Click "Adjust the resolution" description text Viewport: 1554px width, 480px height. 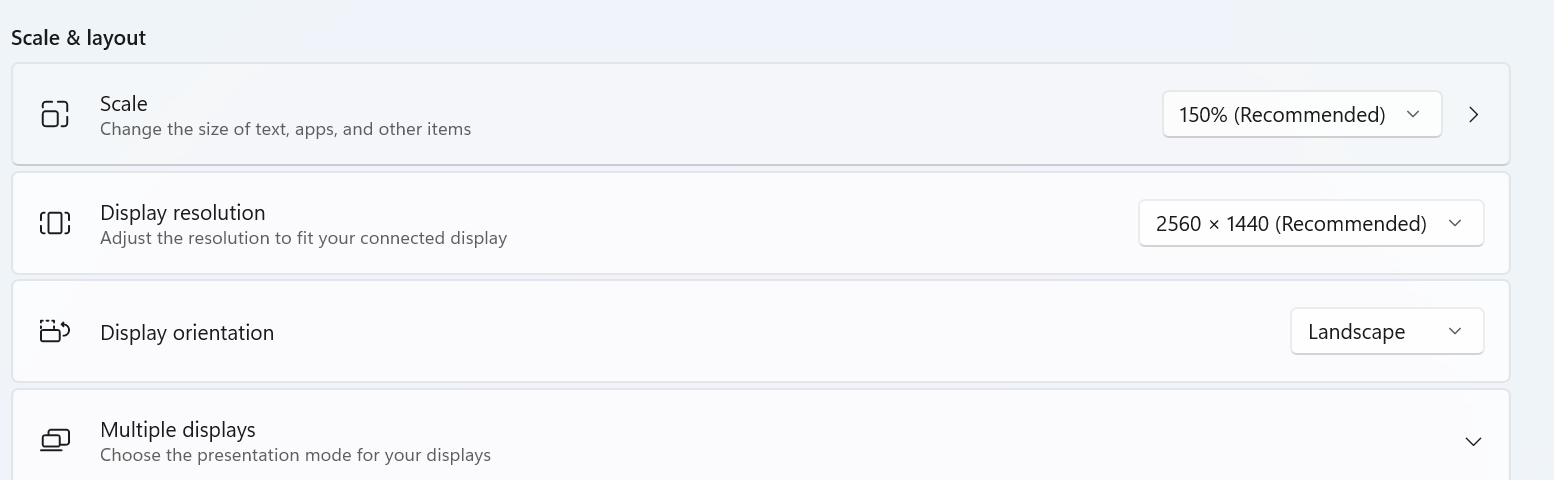[x=303, y=238]
